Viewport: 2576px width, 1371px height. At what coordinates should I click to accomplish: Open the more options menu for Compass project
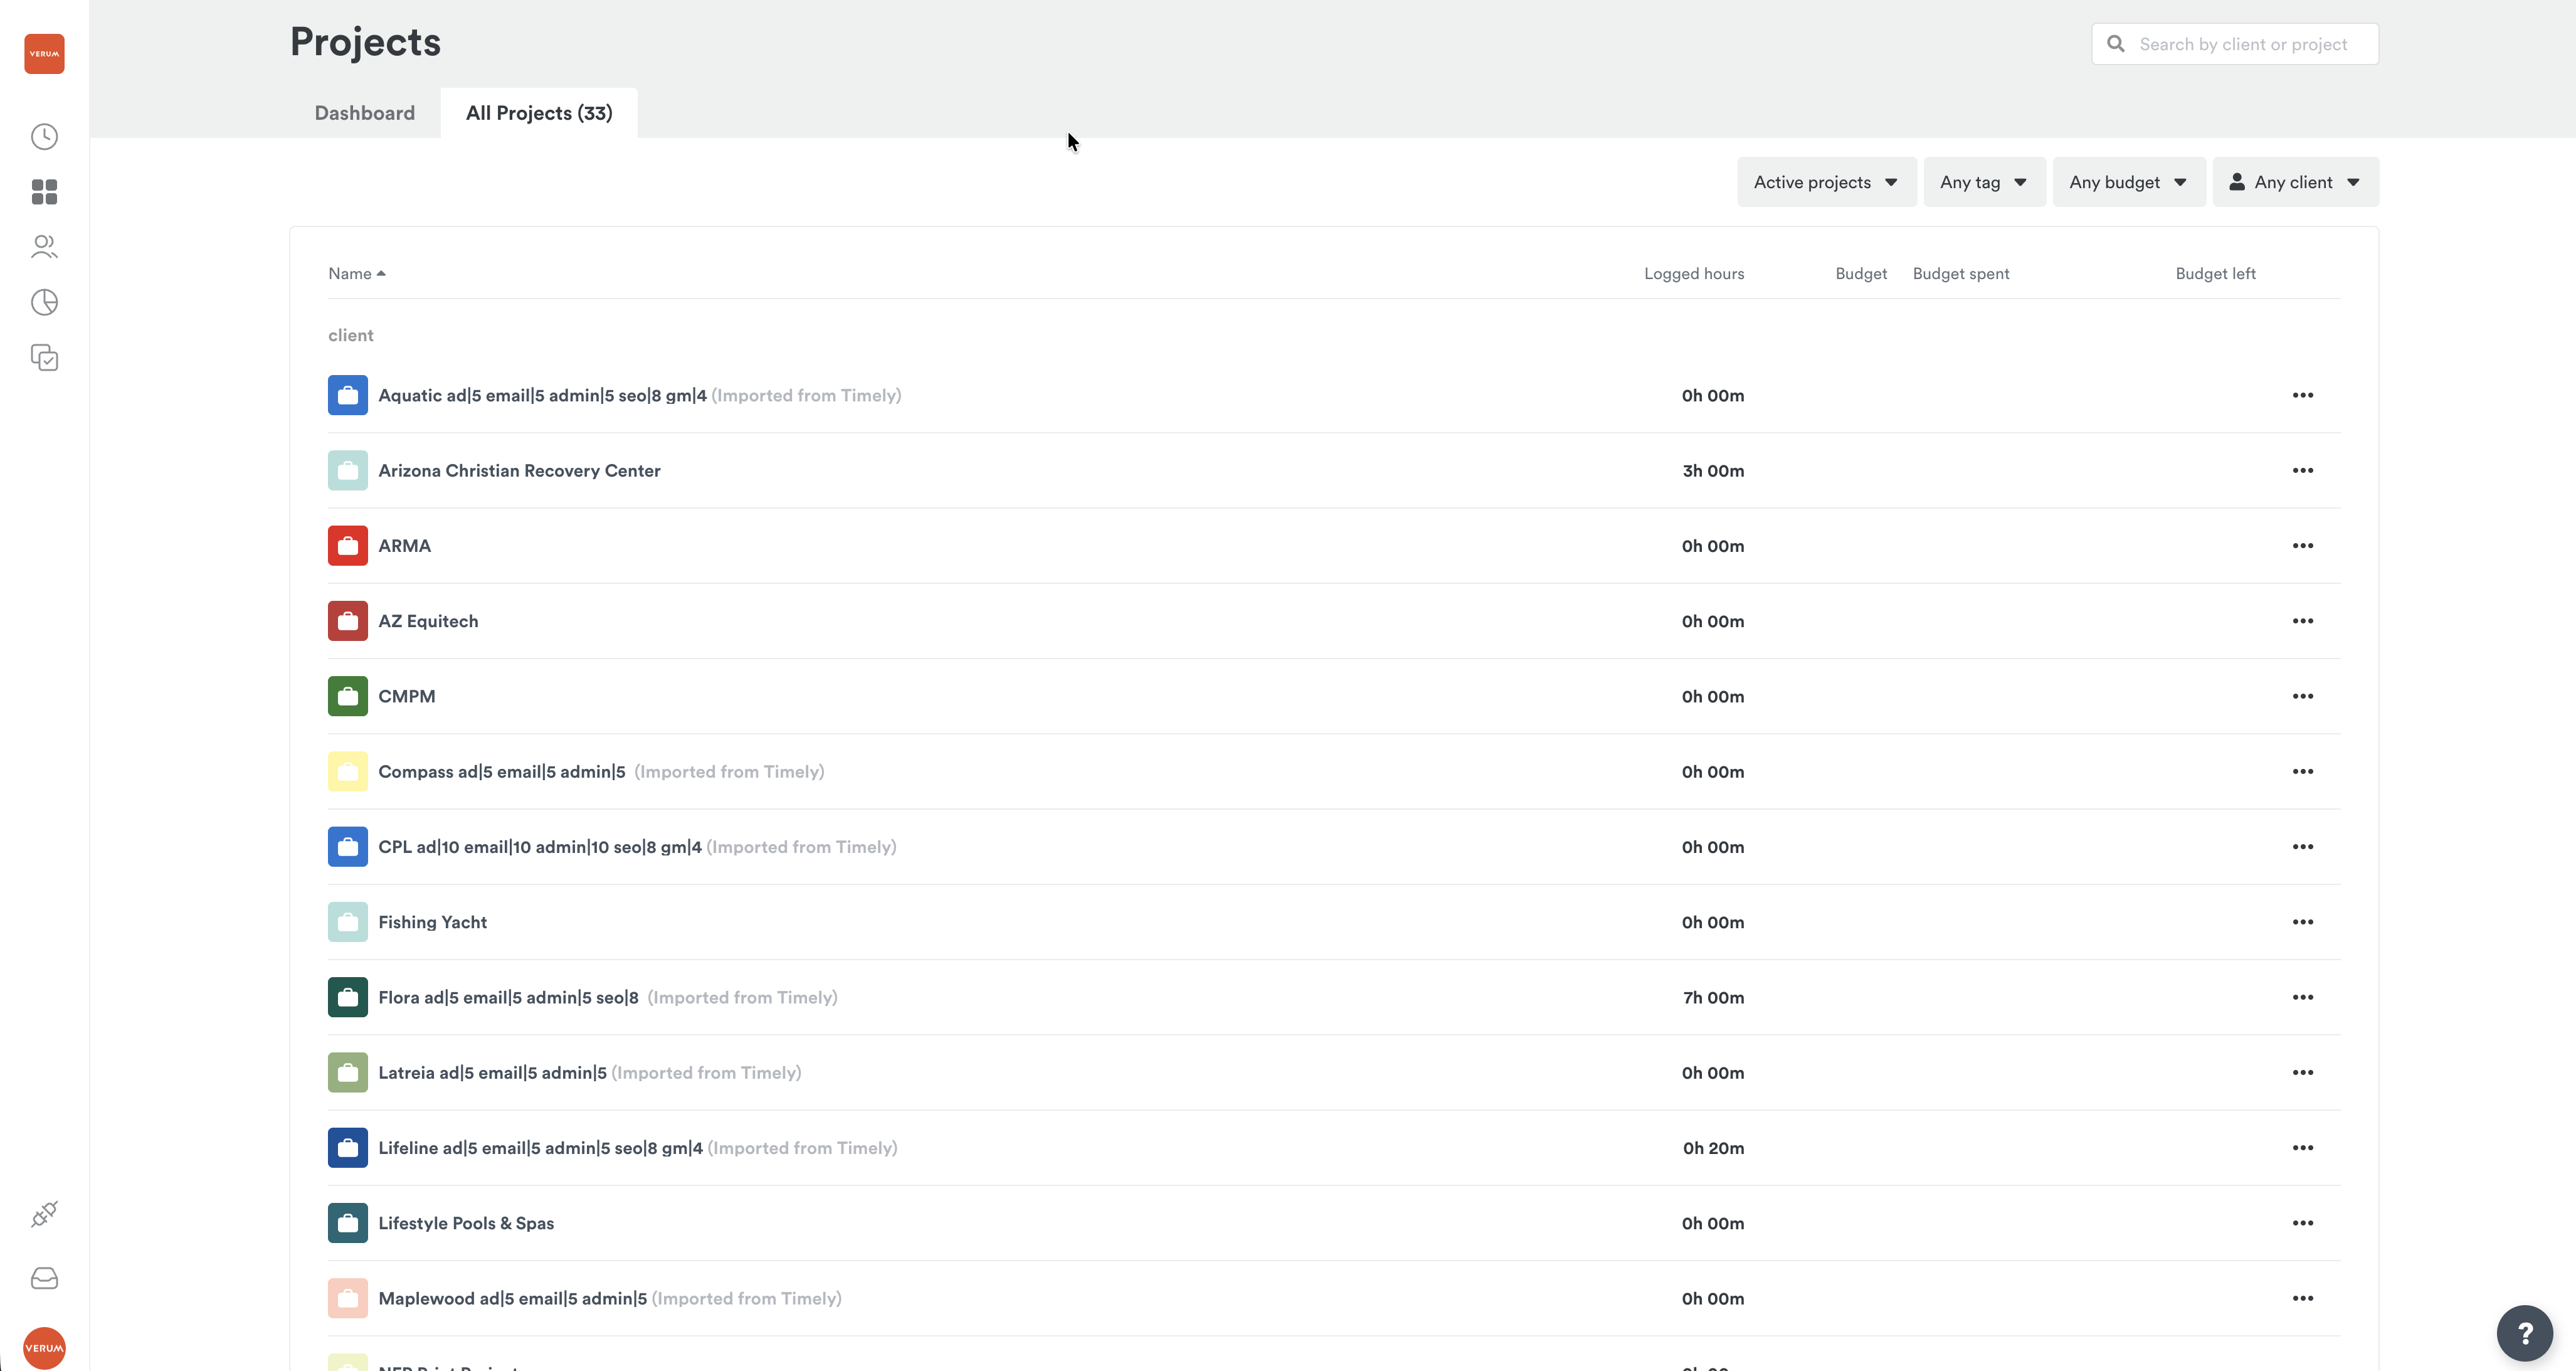pyautogui.click(x=2303, y=771)
